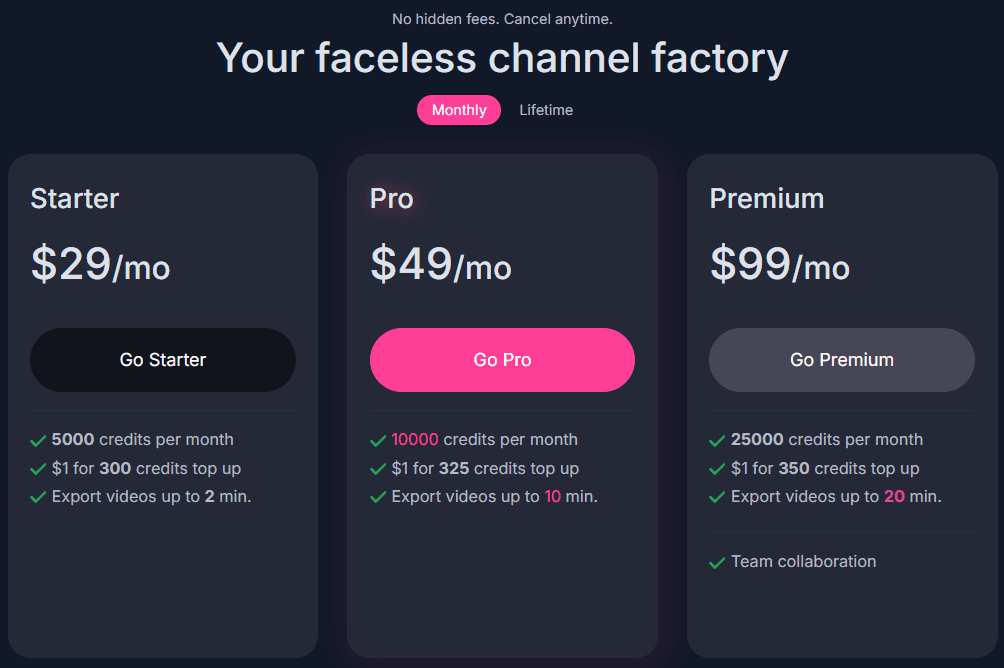Click checkmark by Export videos up to 2 min
Image resolution: width=1004 pixels, height=668 pixels.
point(38,497)
